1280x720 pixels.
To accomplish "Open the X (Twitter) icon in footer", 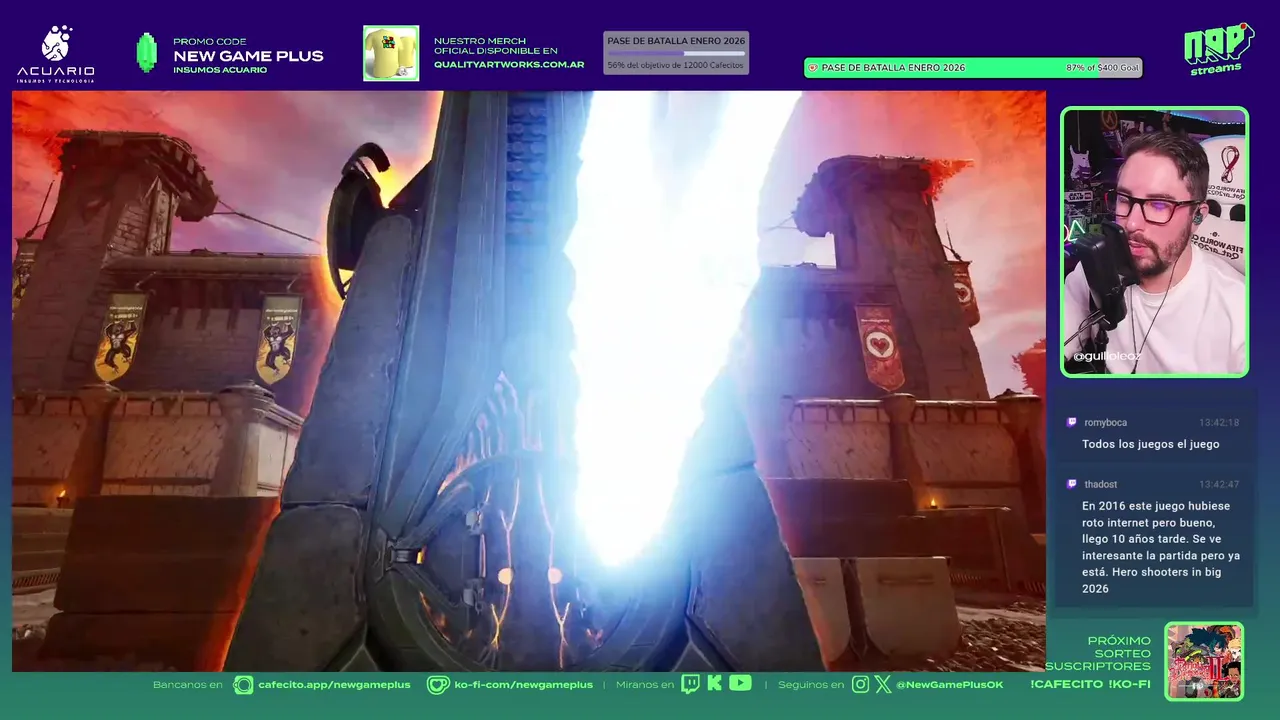I will click(883, 684).
